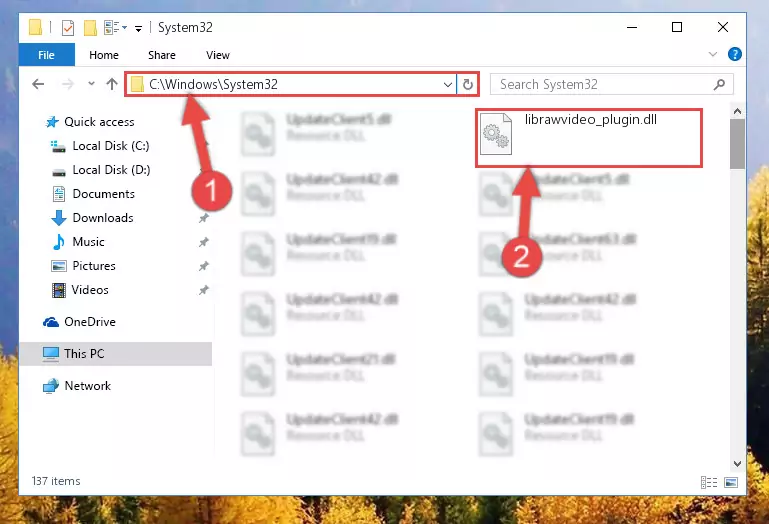This screenshot has width=769, height=524.
Task: Click the search magnifier icon
Action: [x=719, y=84]
